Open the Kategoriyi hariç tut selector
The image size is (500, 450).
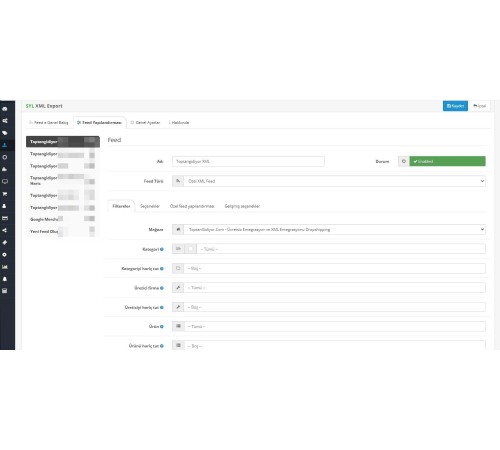point(334,268)
